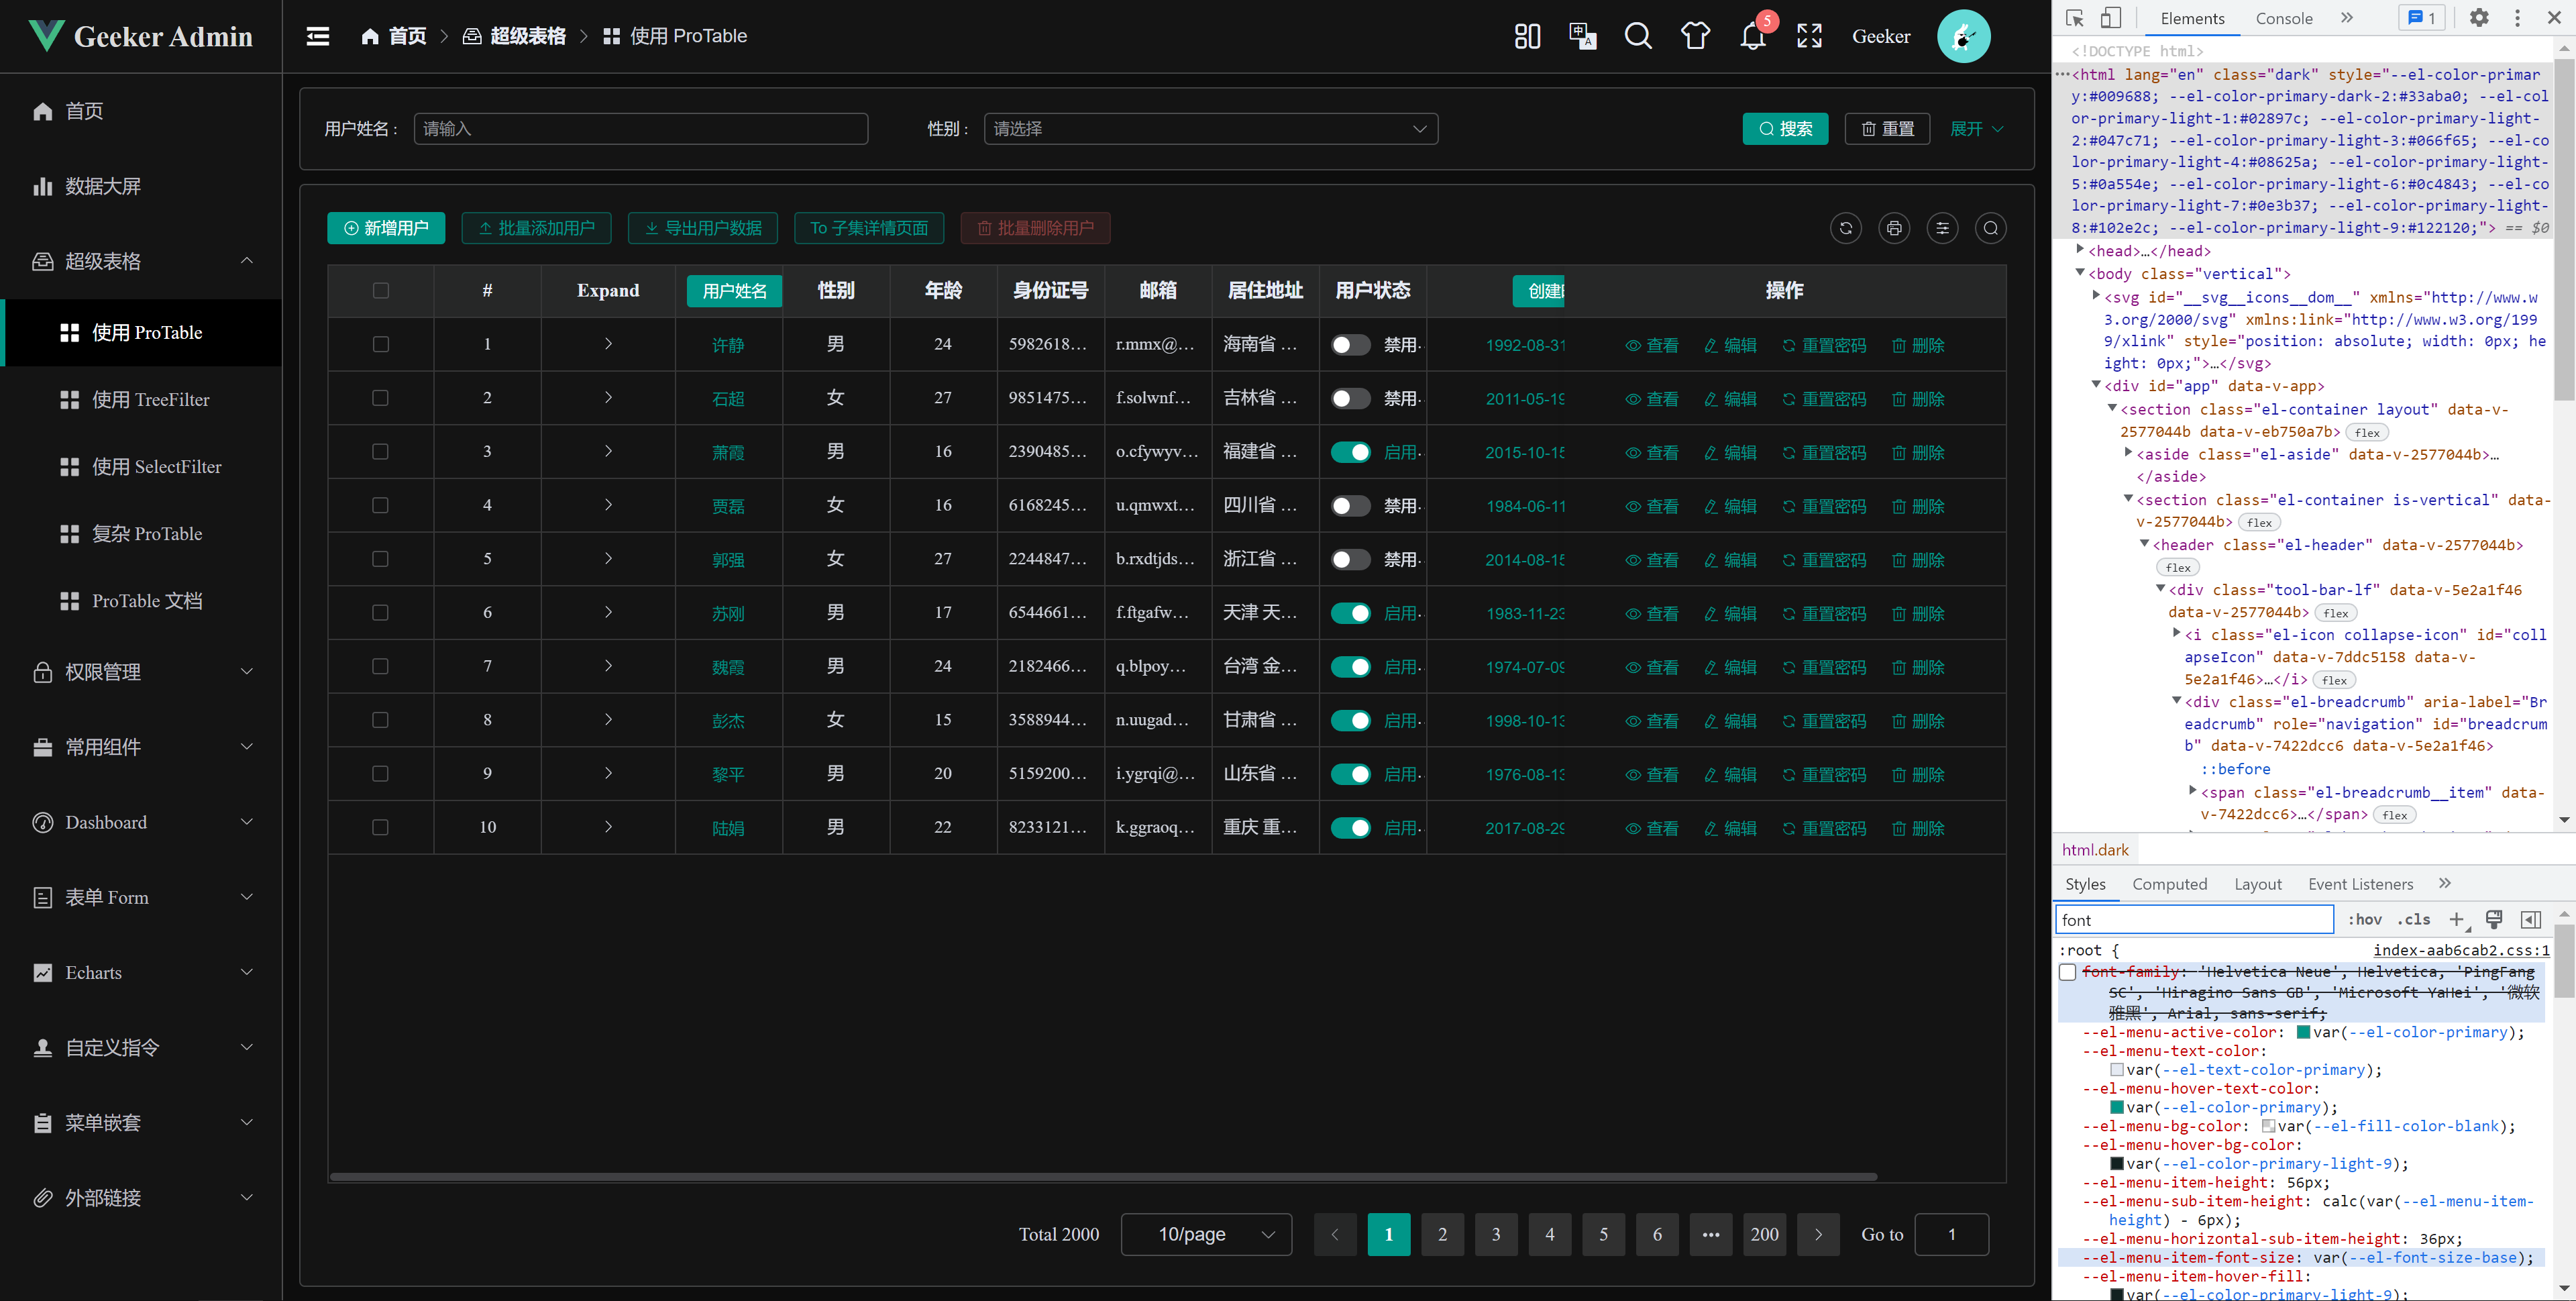
Task: Open the 10/page page size dropdown
Action: [x=1206, y=1234]
